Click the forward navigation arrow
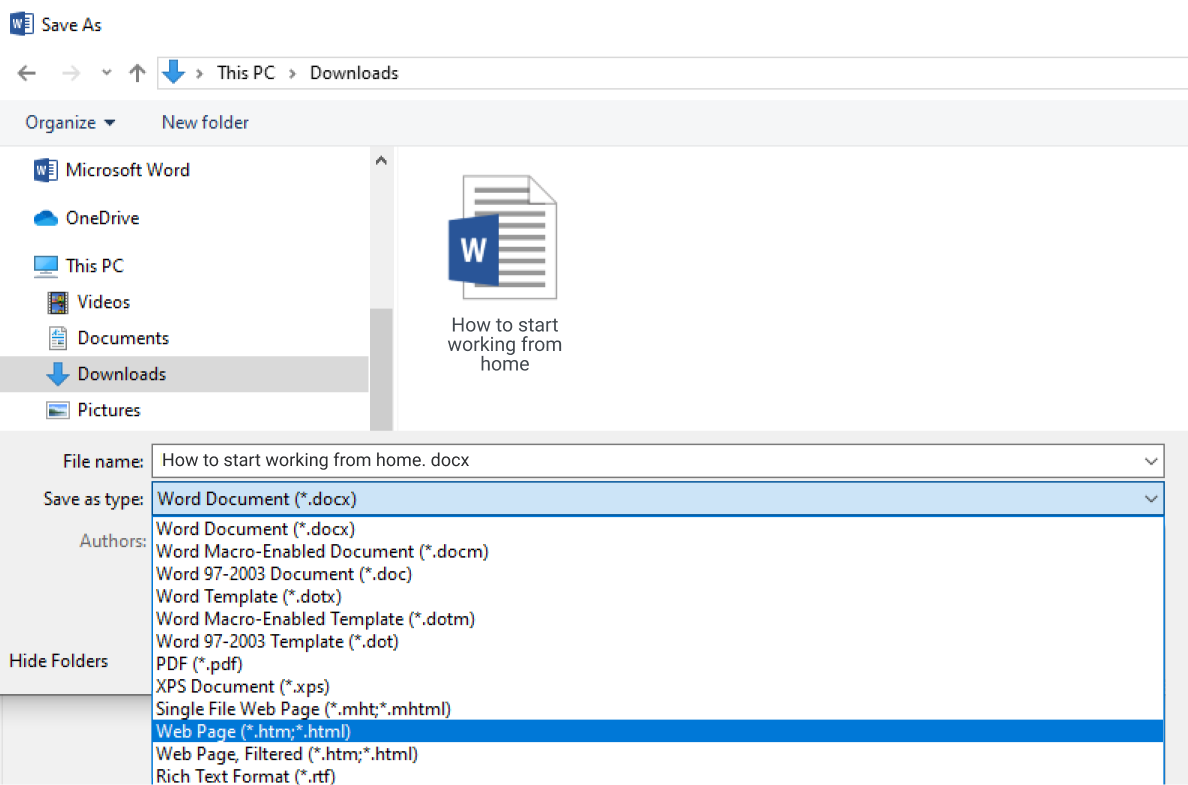 (x=71, y=72)
